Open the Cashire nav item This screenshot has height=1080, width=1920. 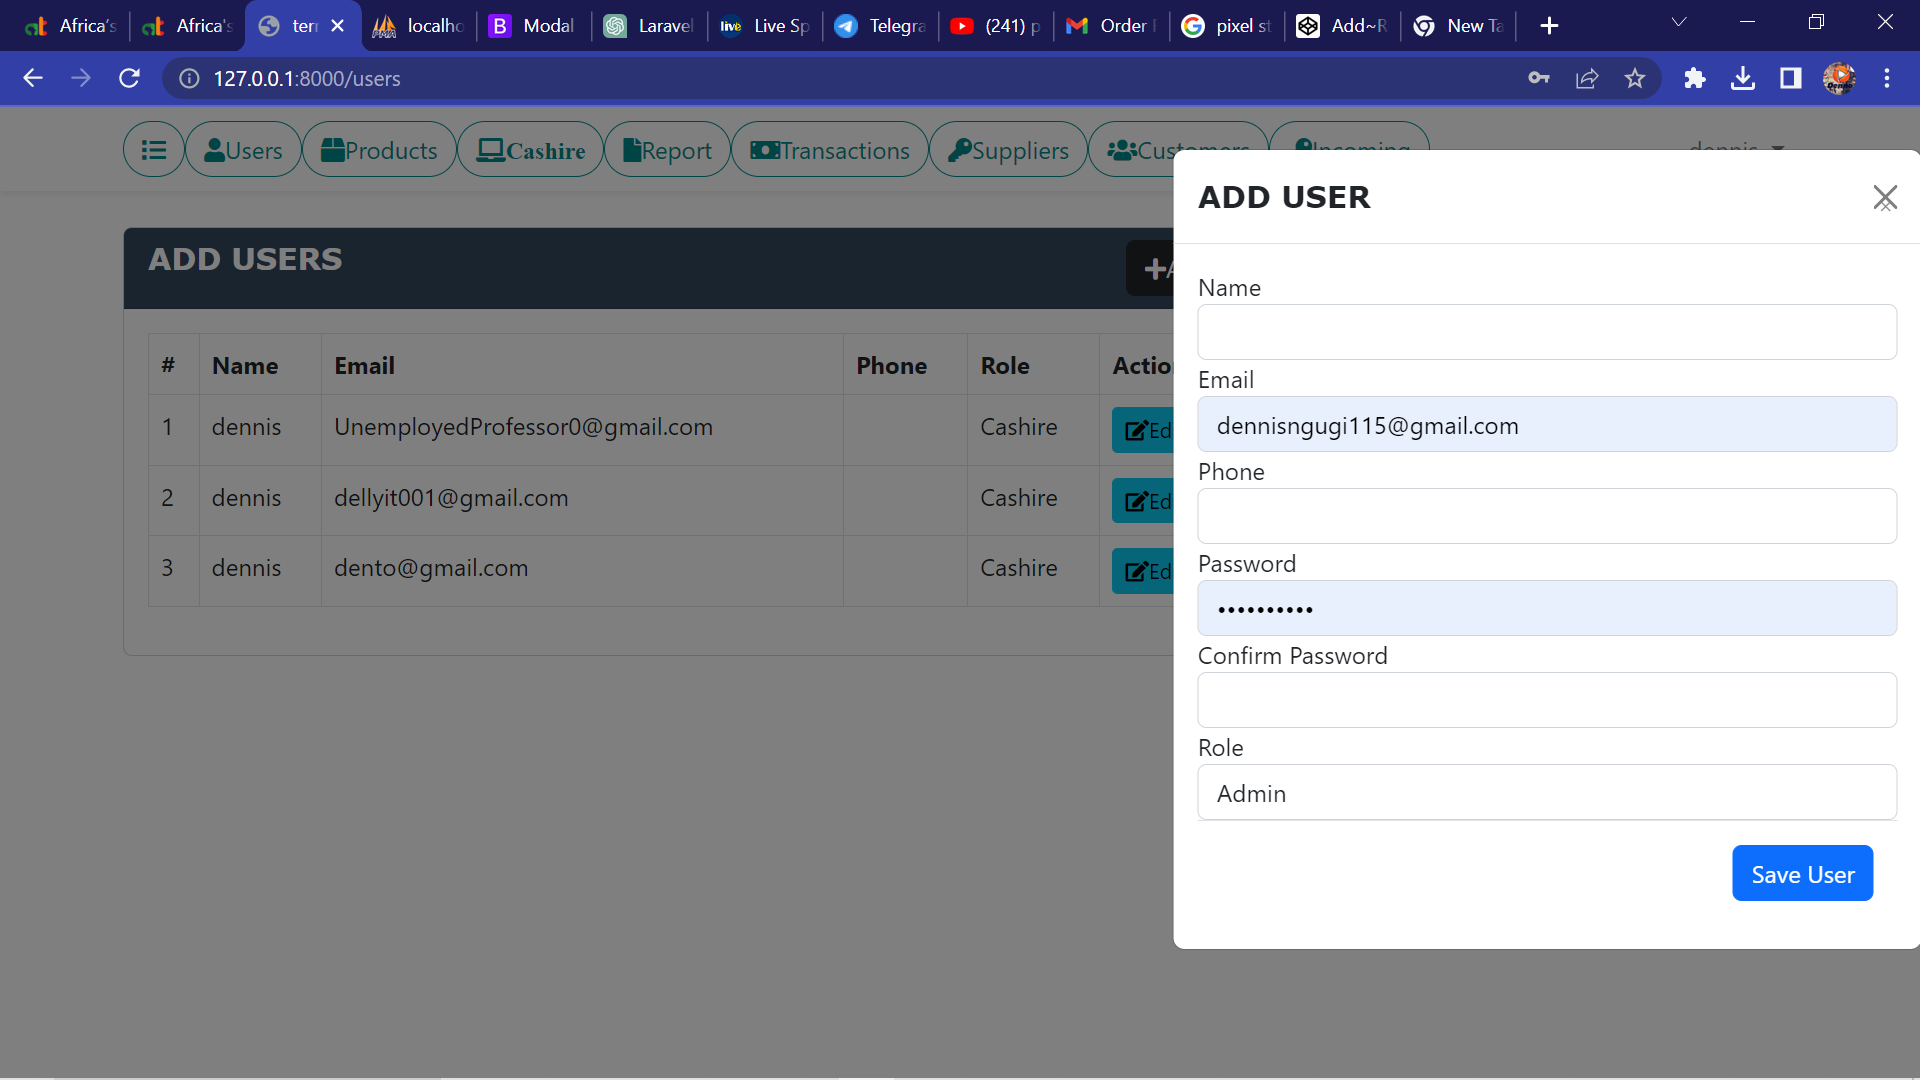point(531,150)
